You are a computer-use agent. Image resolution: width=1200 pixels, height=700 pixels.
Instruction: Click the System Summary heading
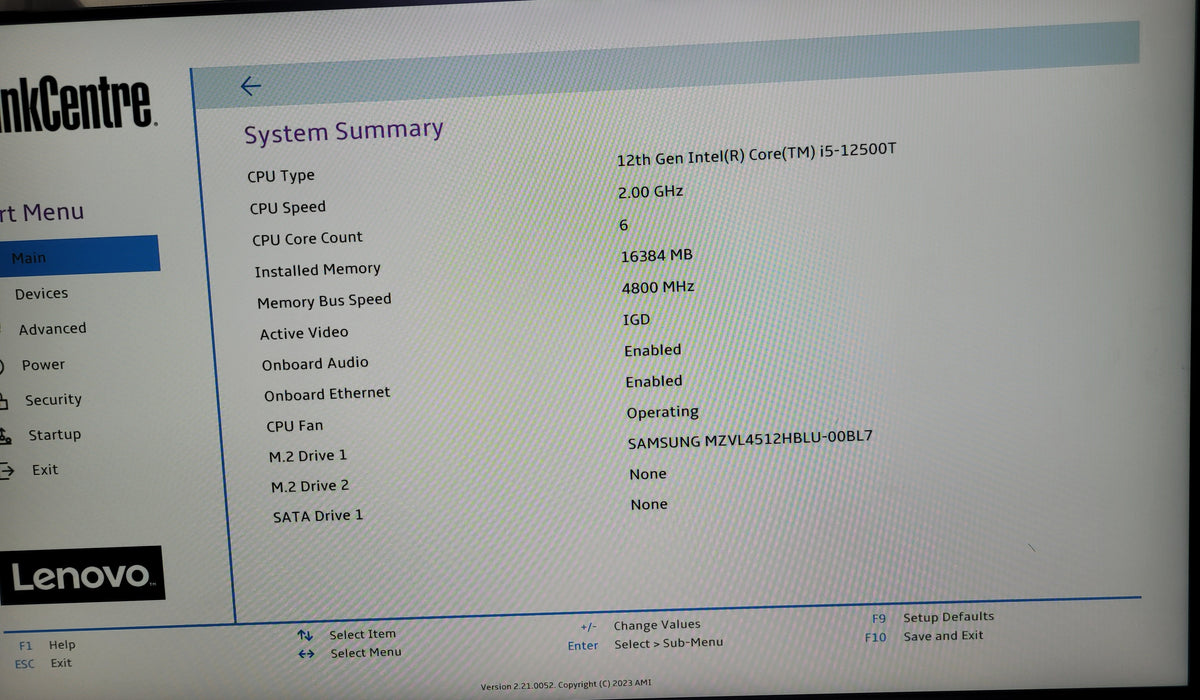(x=343, y=132)
